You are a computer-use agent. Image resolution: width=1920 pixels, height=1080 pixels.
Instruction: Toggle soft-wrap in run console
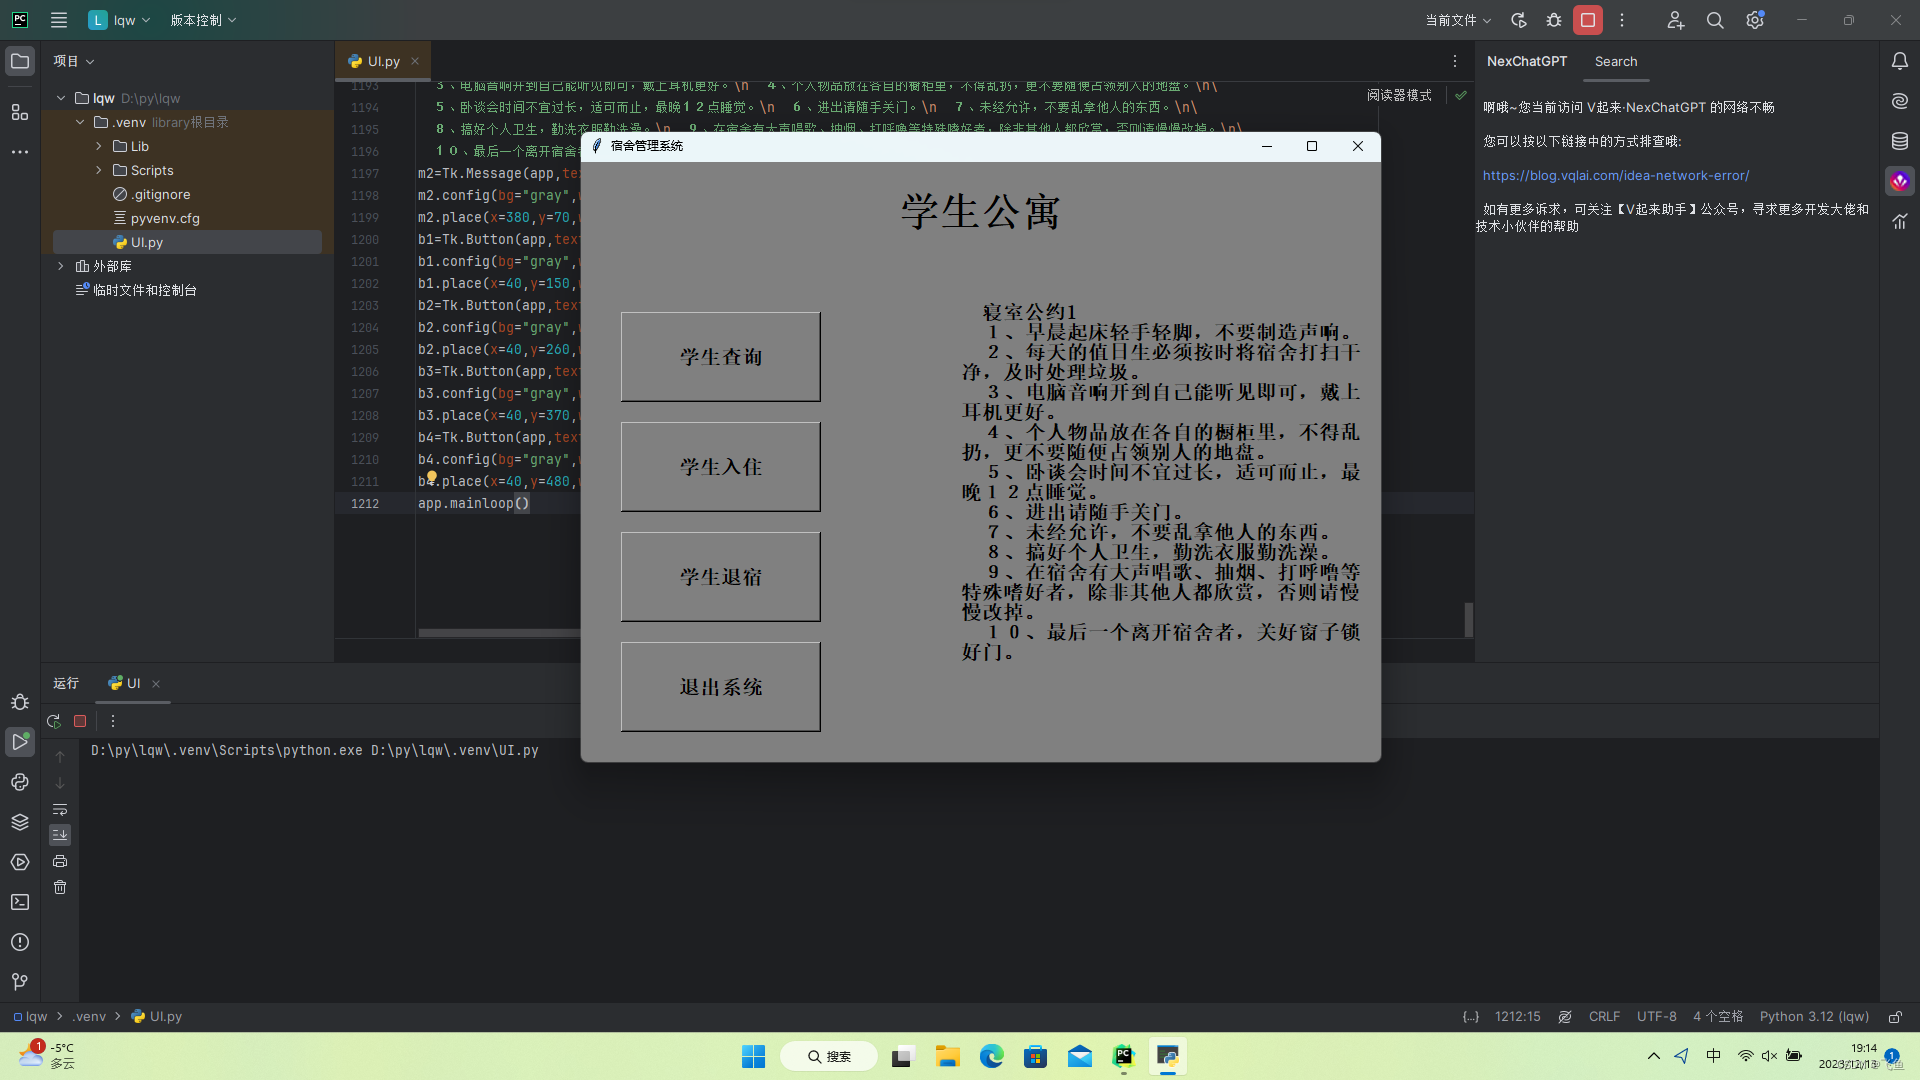pyautogui.click(x=60, y=809)
